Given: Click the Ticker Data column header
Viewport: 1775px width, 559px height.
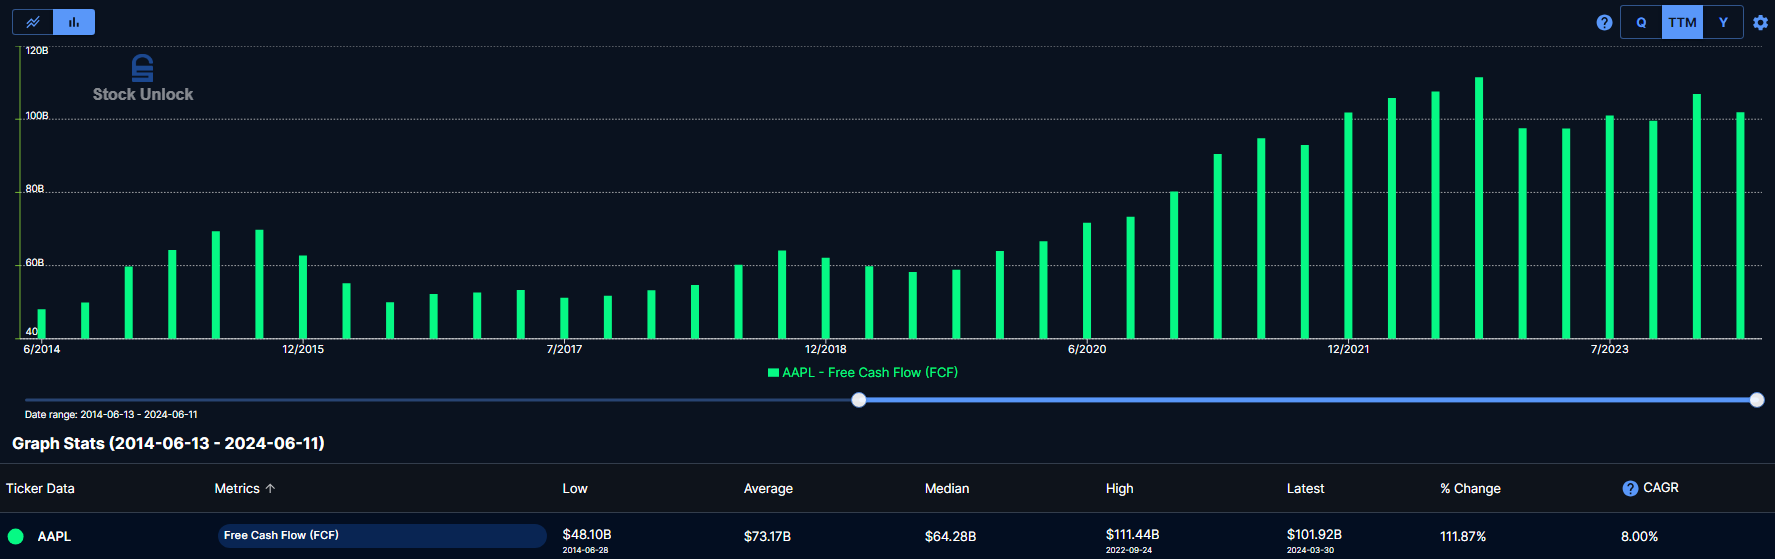Looking at the screenshot, I should 40,488.
